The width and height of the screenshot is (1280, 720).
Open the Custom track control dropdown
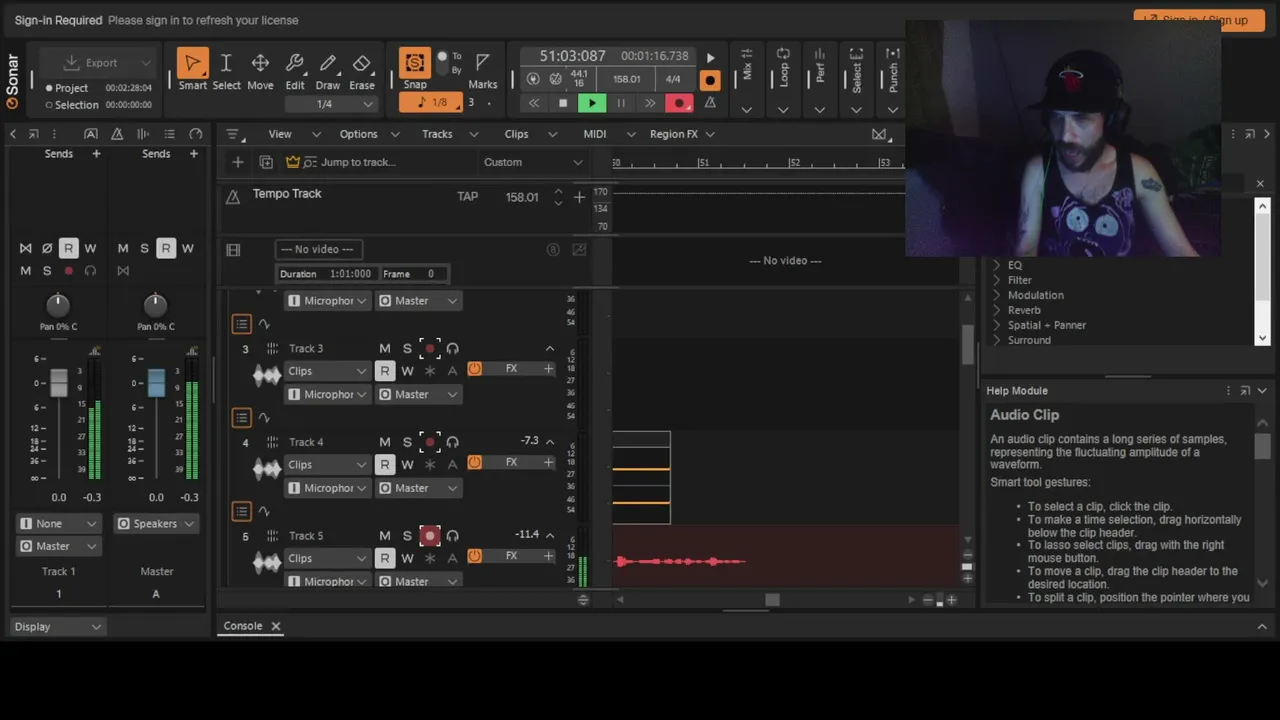[x=533, y=162]
